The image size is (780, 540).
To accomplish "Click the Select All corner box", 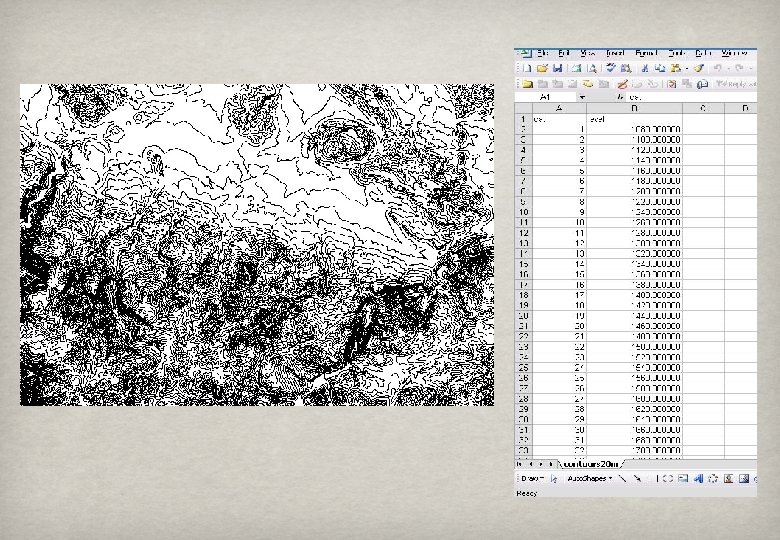I will tap(523, 108).
